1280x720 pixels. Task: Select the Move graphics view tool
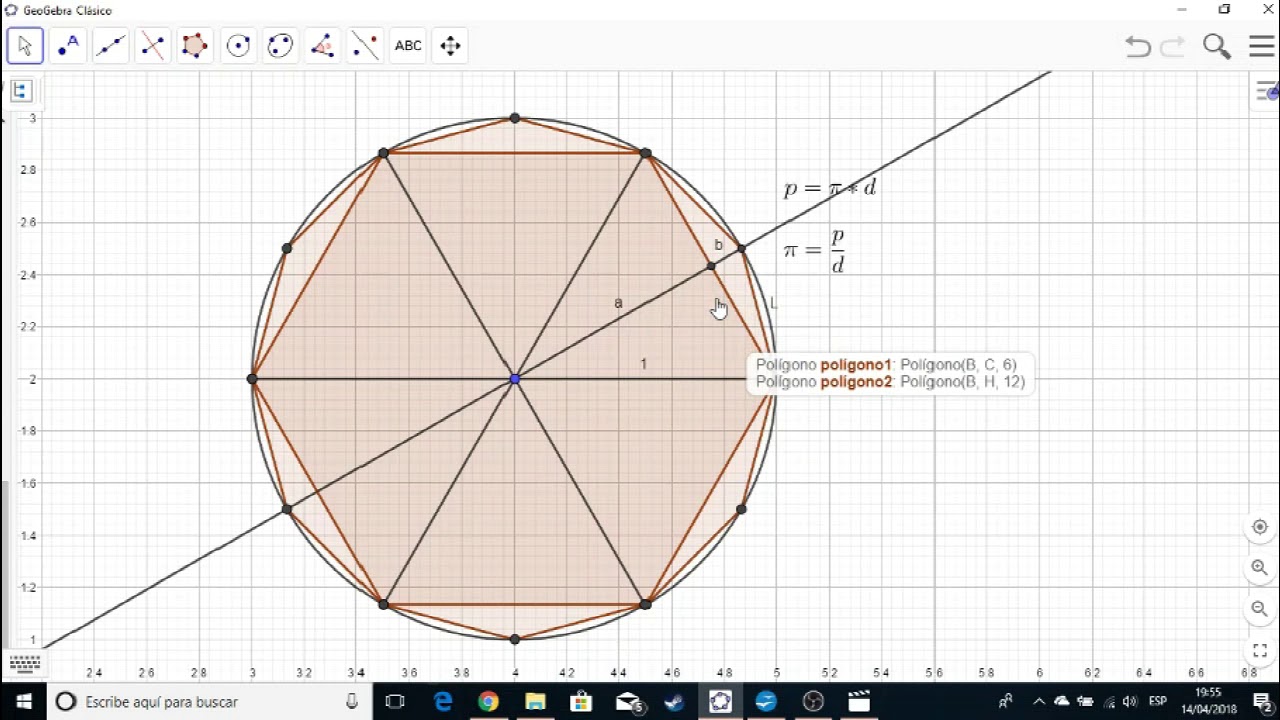pos(450,45)
